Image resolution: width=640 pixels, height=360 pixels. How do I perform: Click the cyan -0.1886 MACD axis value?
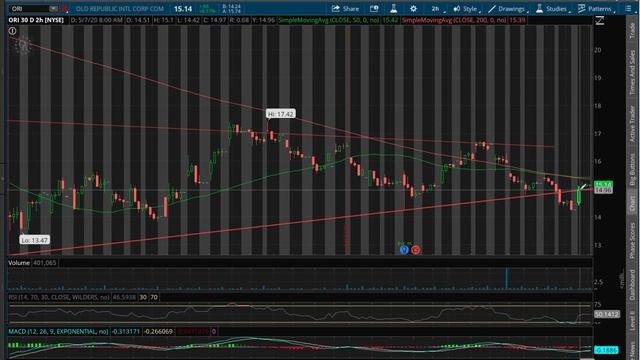[606, 350]
